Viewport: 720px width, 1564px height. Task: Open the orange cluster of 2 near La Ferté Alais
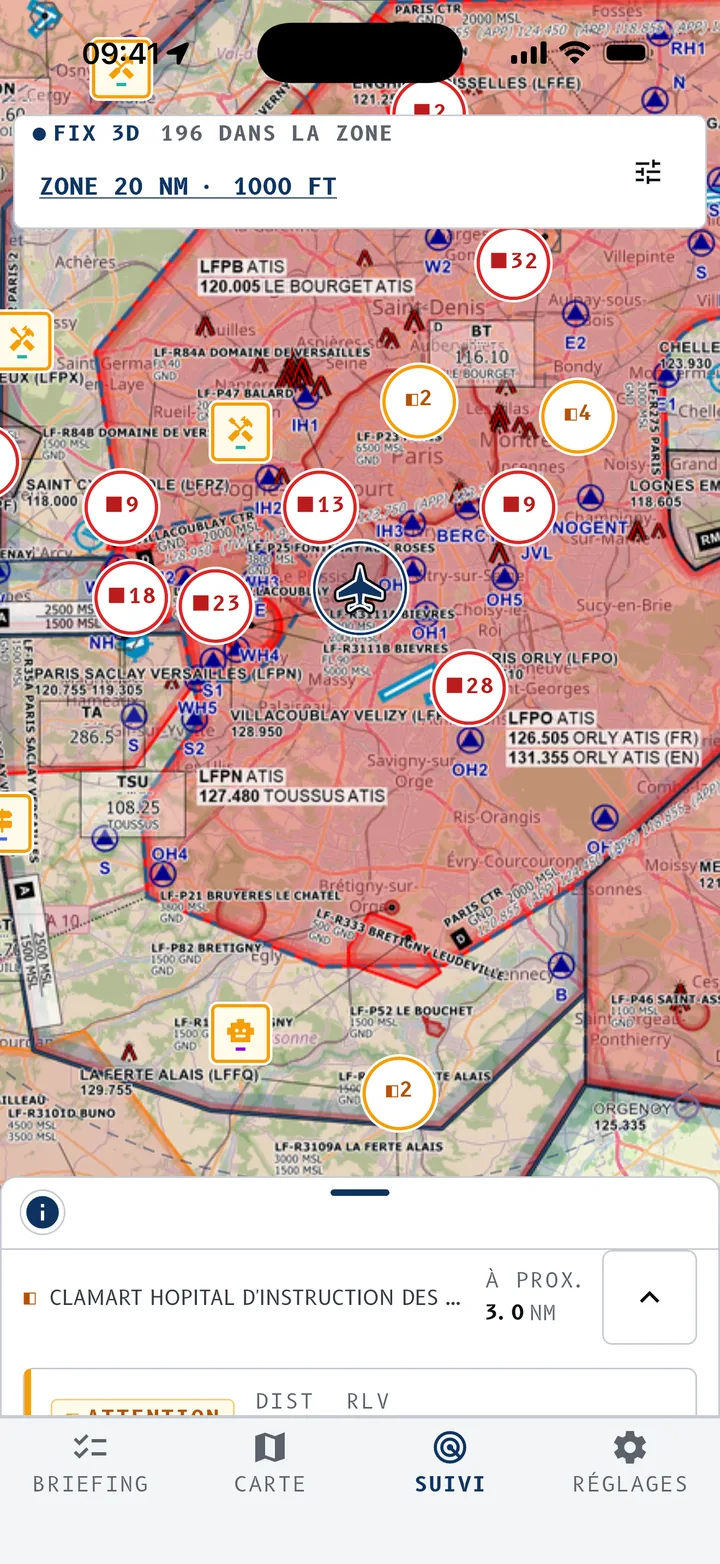click(399, 1092)
